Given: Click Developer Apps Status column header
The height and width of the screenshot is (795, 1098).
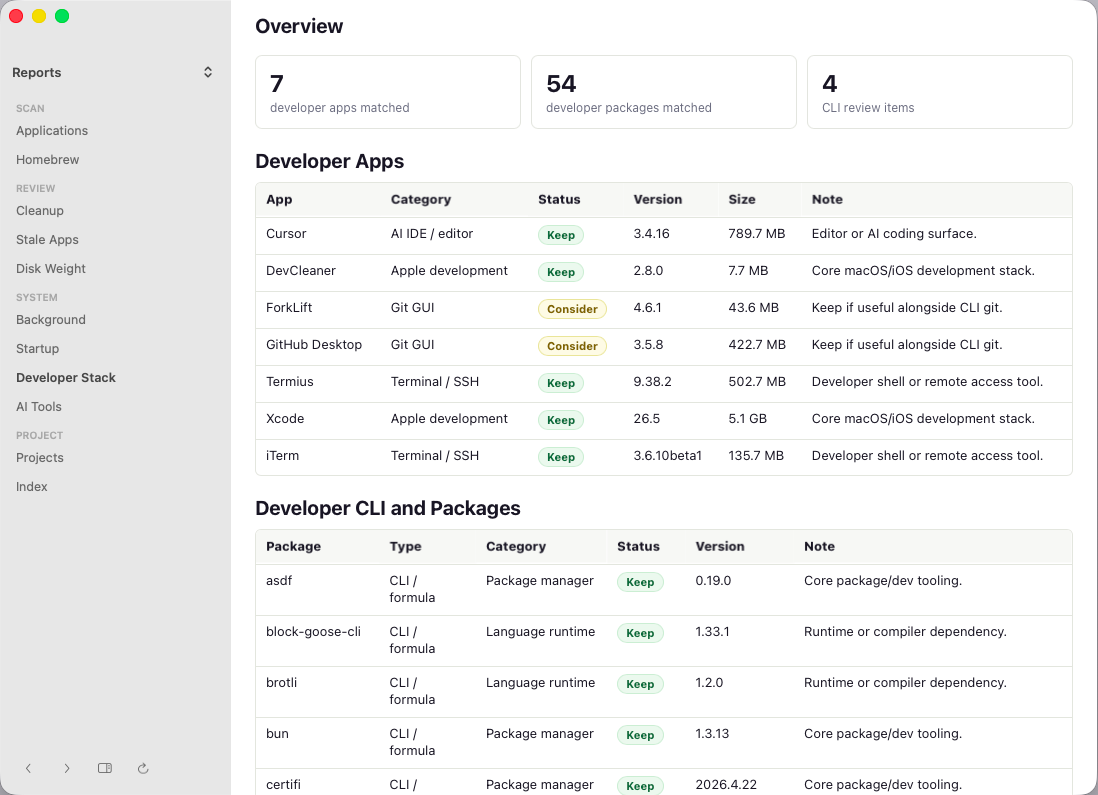Looking at the screenshot, I should pyautogui.click(x=559, y=200).
